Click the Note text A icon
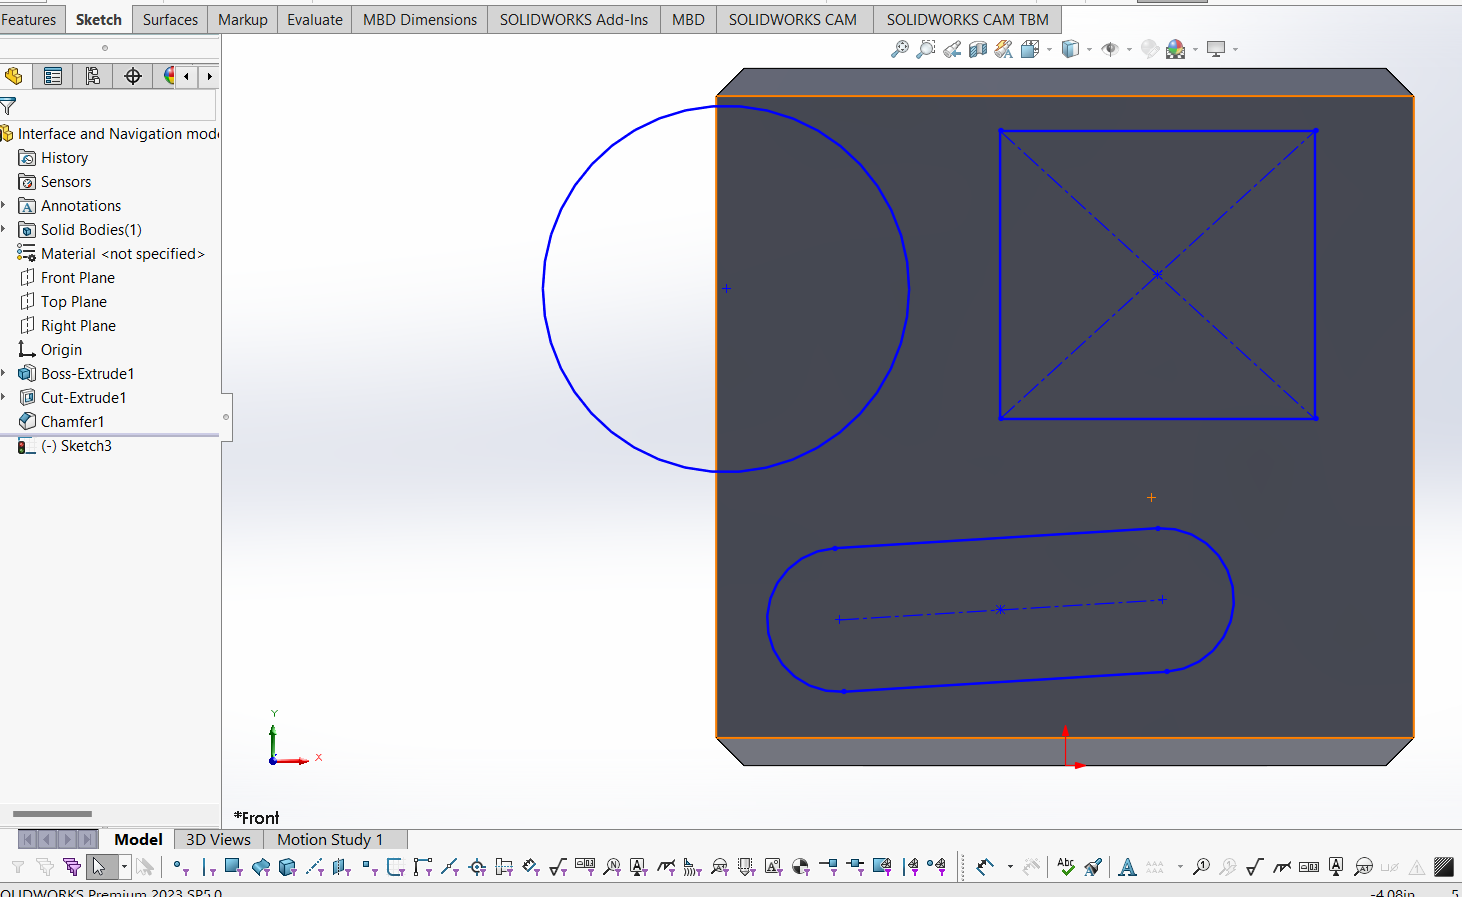 (x=1127, y=867)
